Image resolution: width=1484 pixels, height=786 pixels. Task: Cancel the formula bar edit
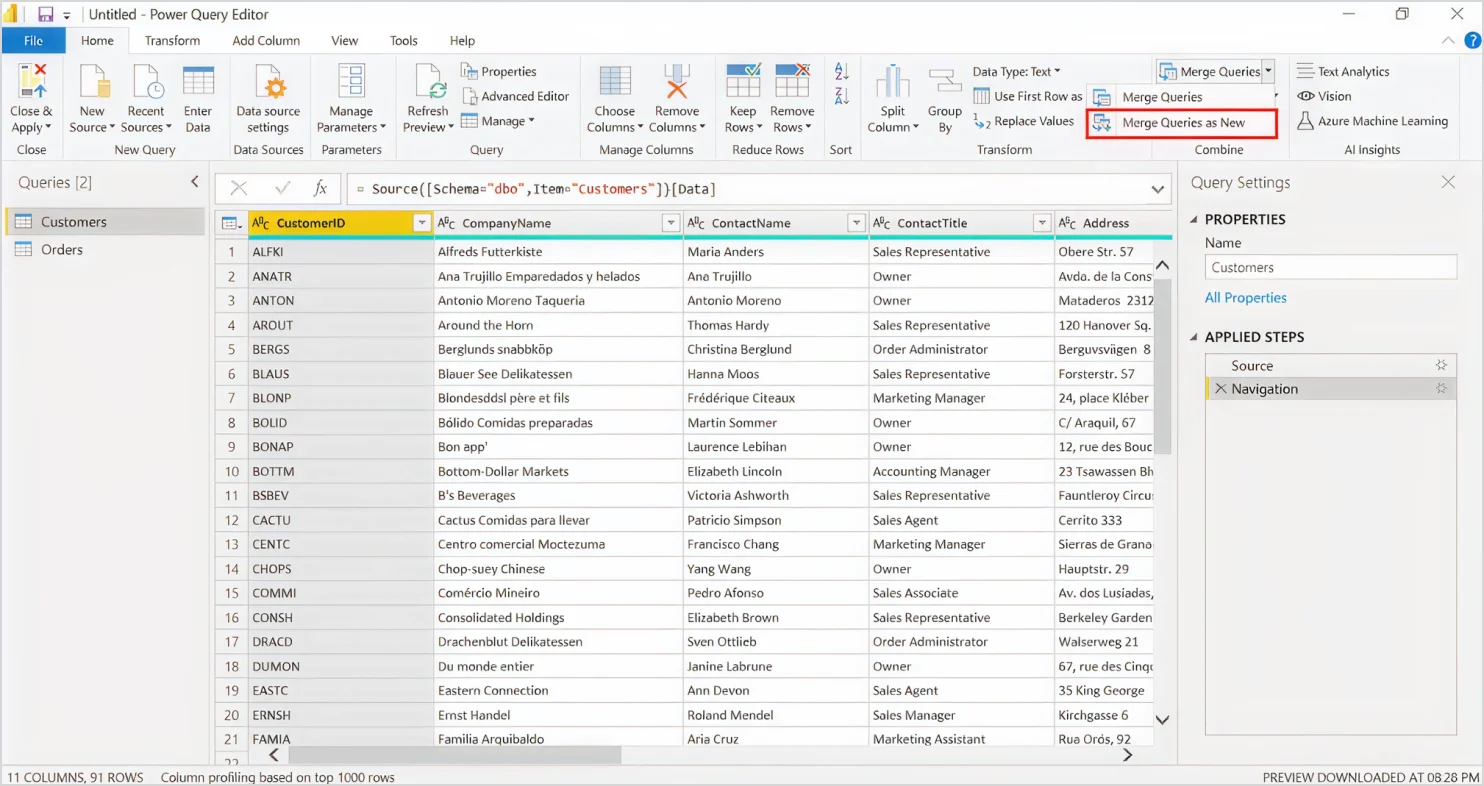(x=238, y=188)
